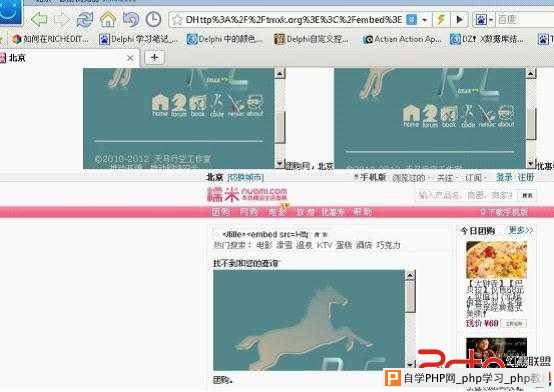Click forum icon in left embedded frame
The image size is (554, 392).
178,105
